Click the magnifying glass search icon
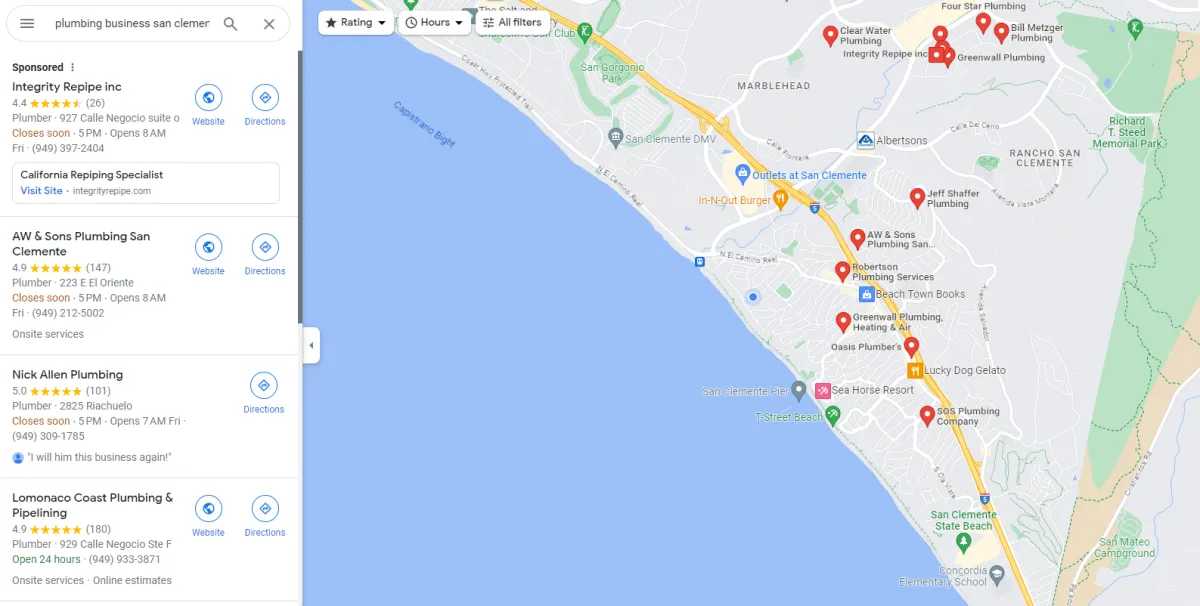Image resolution: width=1200 pixels, height=606 pixels. (x=231, y=24)
